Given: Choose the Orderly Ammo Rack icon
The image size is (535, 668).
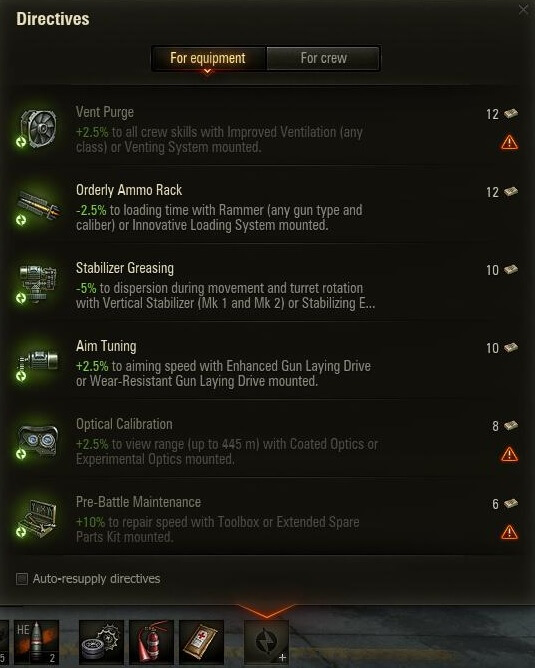Looking at the screenshot, I should (37, 207).
